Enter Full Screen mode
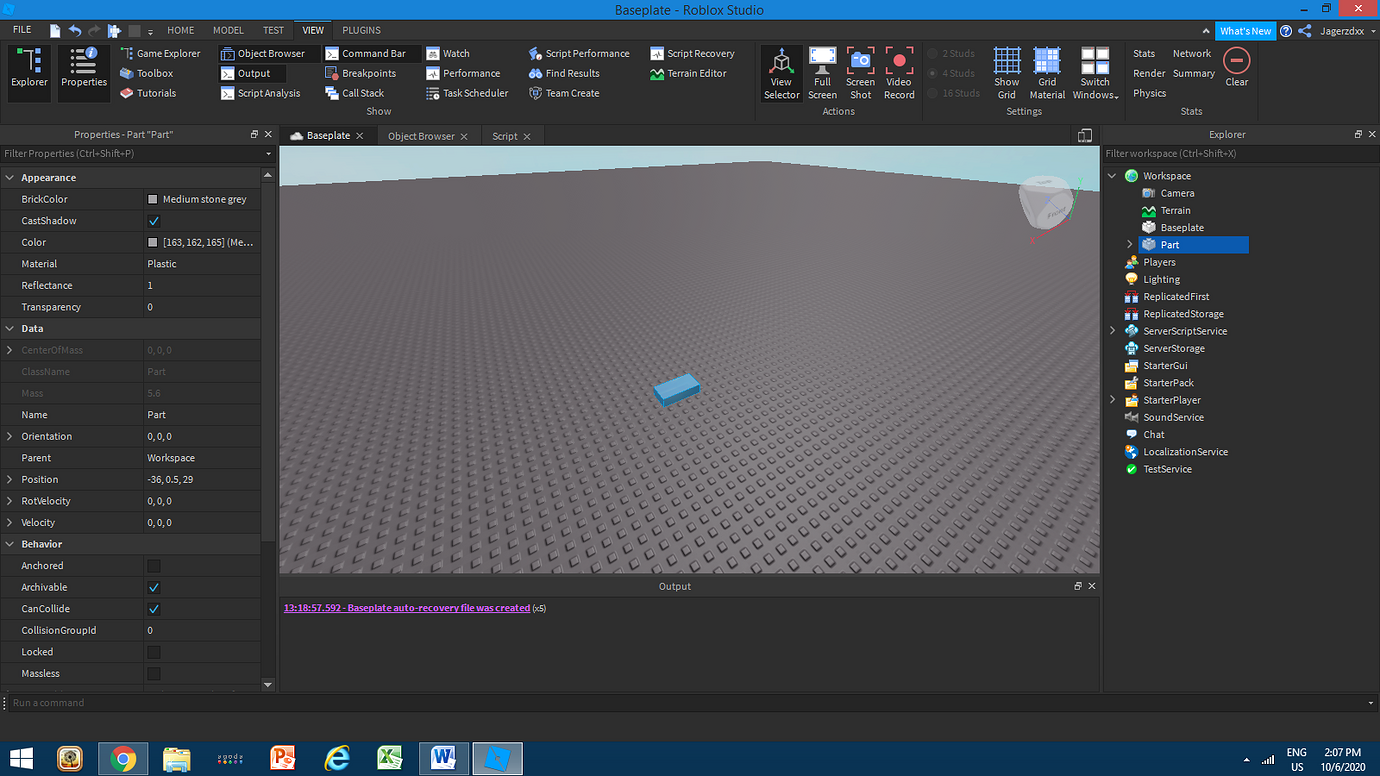Screen dimensions: 1380x776 coord(822,73)
